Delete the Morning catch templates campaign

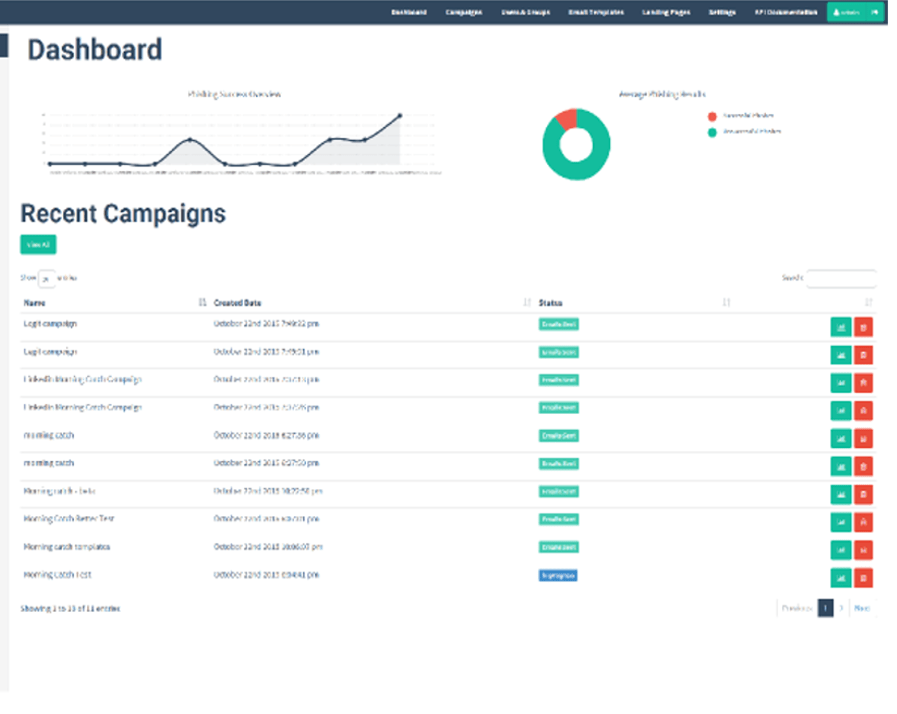pyautogui.click(x=864, y=549)
